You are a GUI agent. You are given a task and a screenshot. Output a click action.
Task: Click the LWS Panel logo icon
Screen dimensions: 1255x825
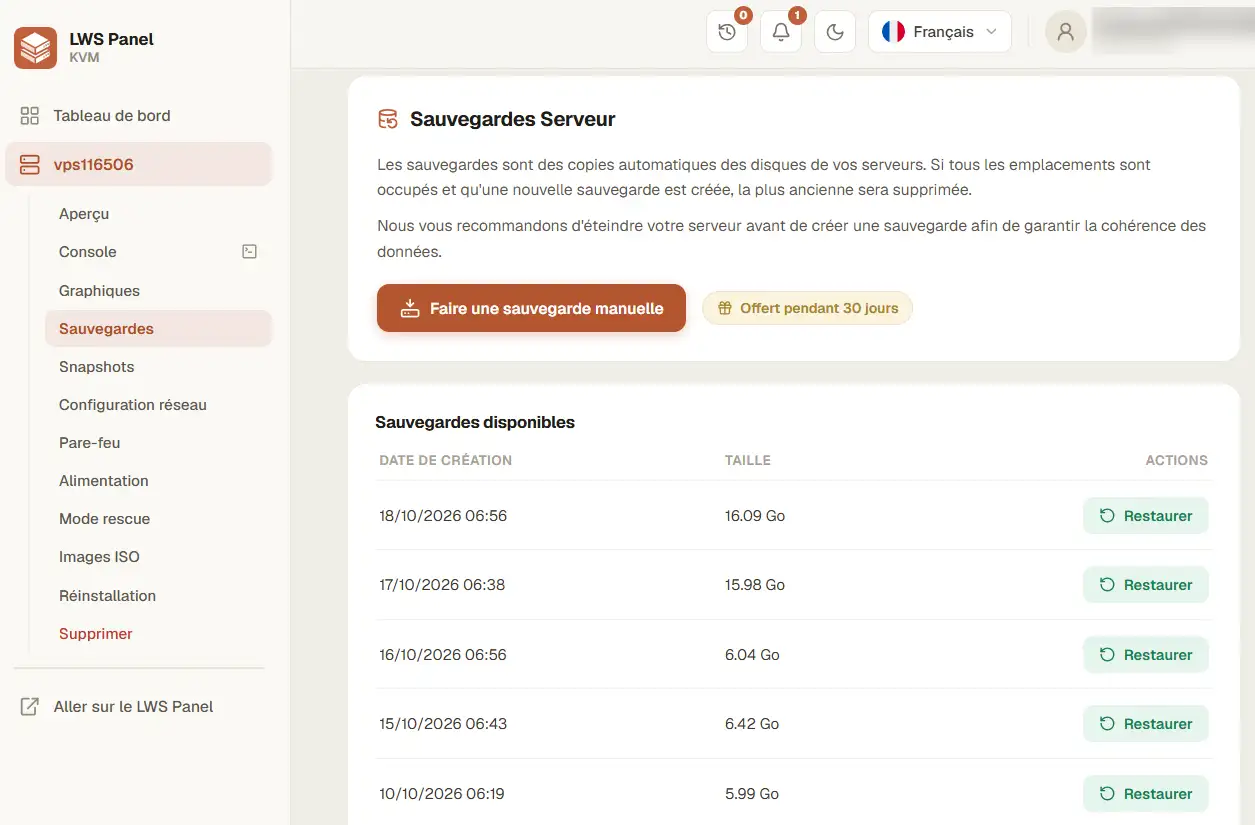[x=35, y=48]
